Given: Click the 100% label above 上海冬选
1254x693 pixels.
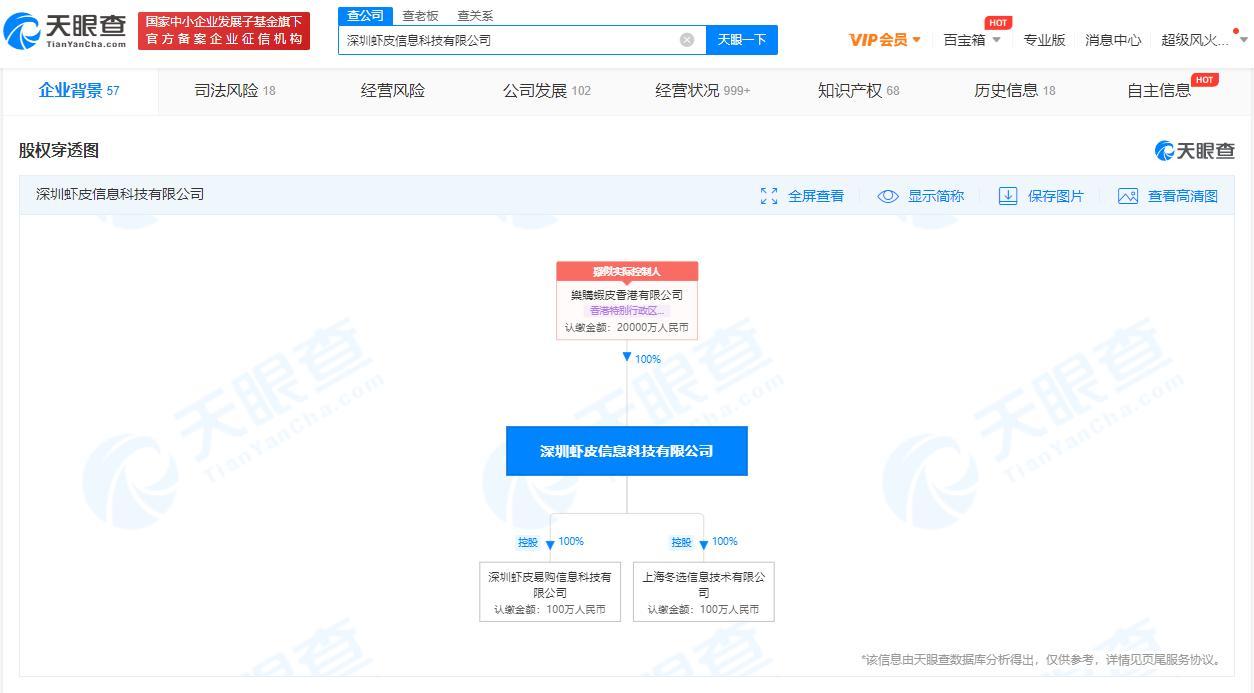Looking at the screenshot, I should pyautogui.click(x=725, y=542).
